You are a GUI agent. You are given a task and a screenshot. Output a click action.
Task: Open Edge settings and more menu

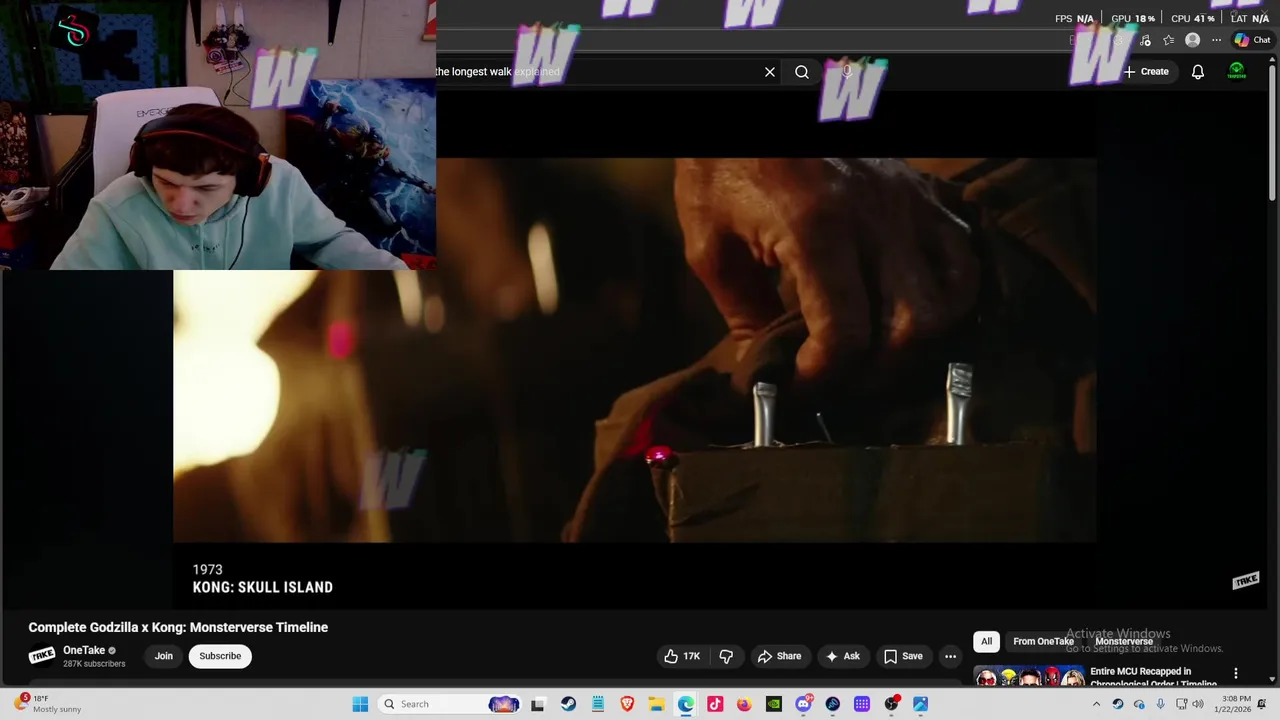pos(1216,40)
